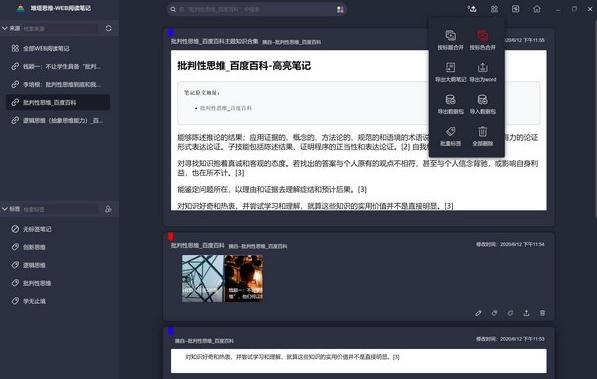Click first tag icon on image note toolbar

[494, 313]
